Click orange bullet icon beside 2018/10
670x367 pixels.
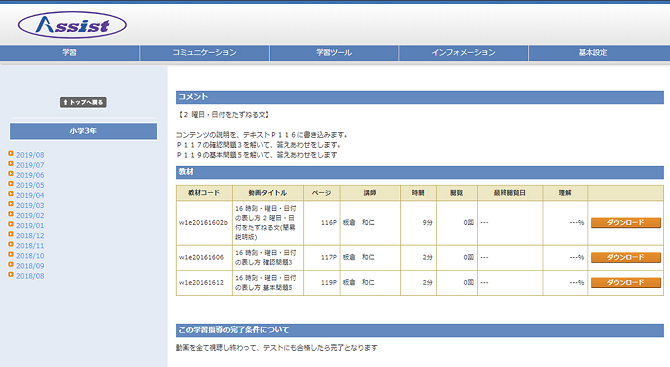point(11,254)
